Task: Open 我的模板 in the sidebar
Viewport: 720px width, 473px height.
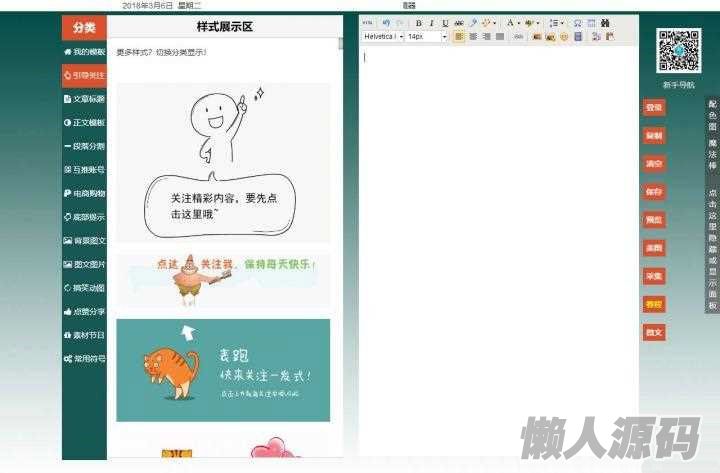Action: (x=84, y=52)
